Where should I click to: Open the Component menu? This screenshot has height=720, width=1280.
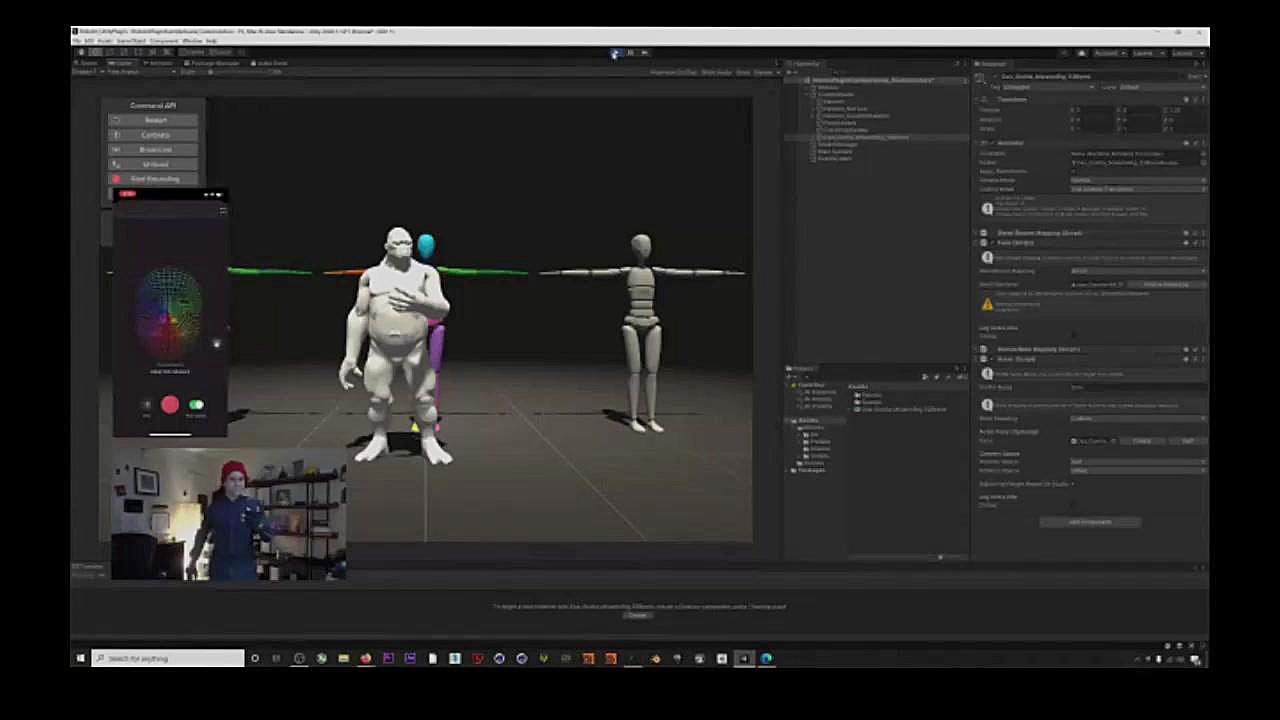click(x=163, y=41)
